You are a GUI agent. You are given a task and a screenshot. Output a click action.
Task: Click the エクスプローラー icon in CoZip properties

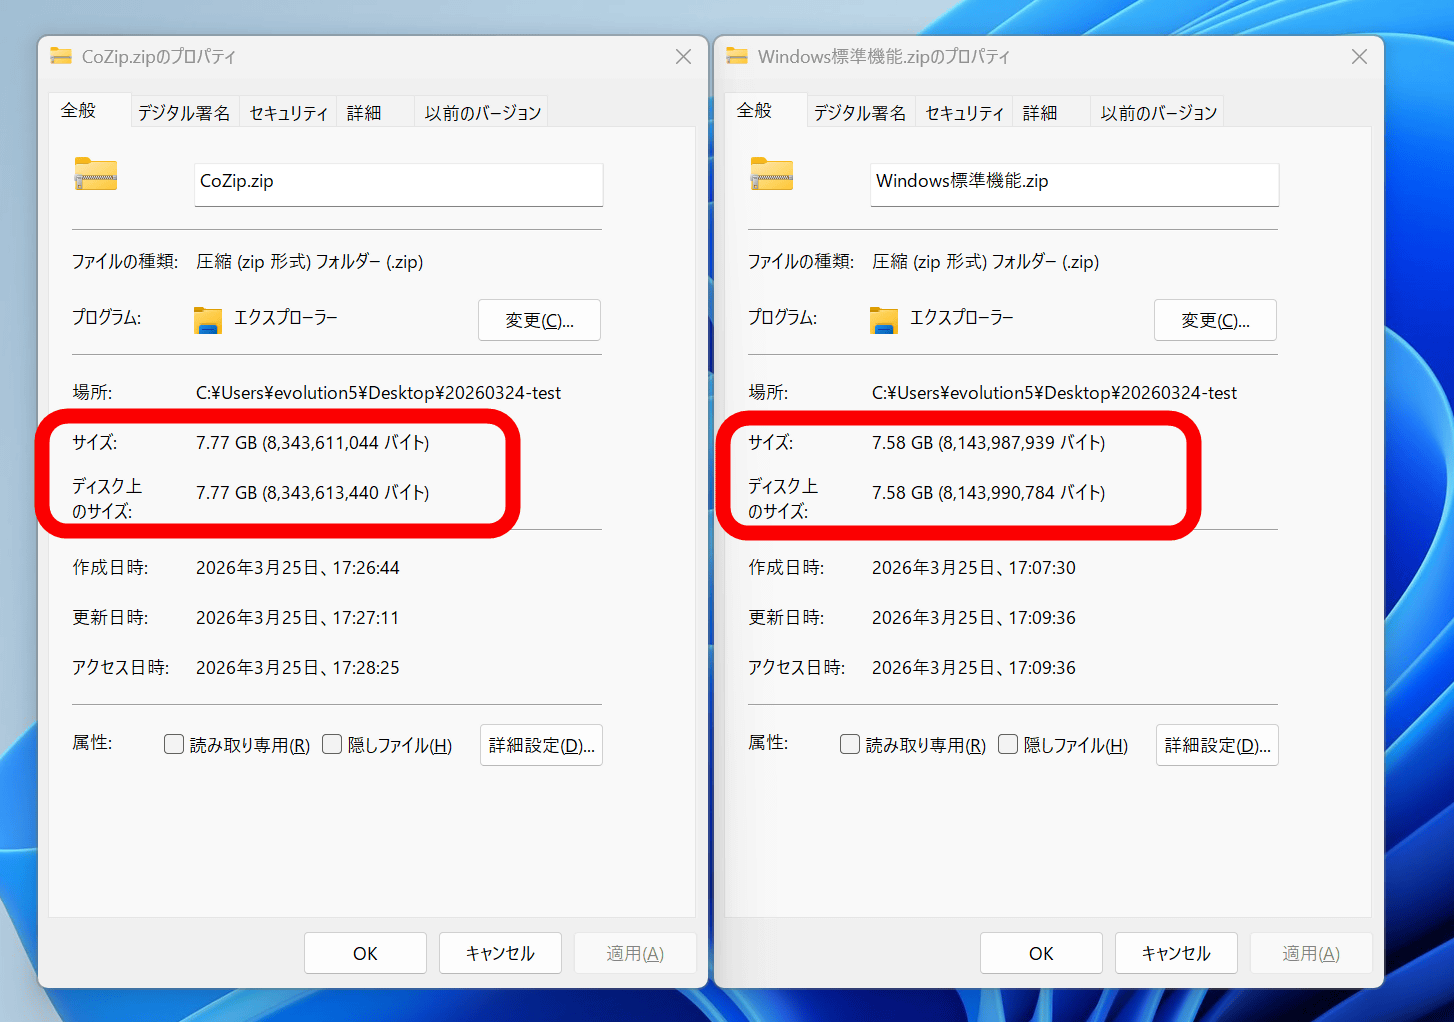click(x=208, y=320)
